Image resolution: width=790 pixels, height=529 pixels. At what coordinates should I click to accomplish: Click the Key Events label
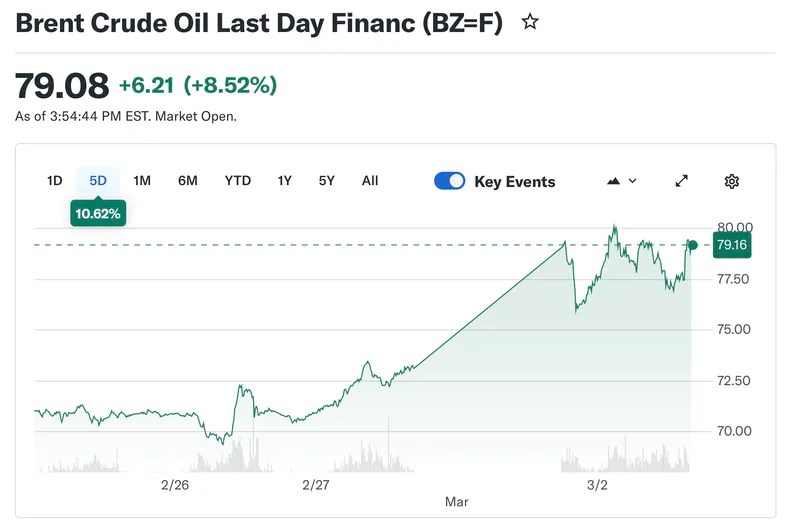[x=514, y=182]
